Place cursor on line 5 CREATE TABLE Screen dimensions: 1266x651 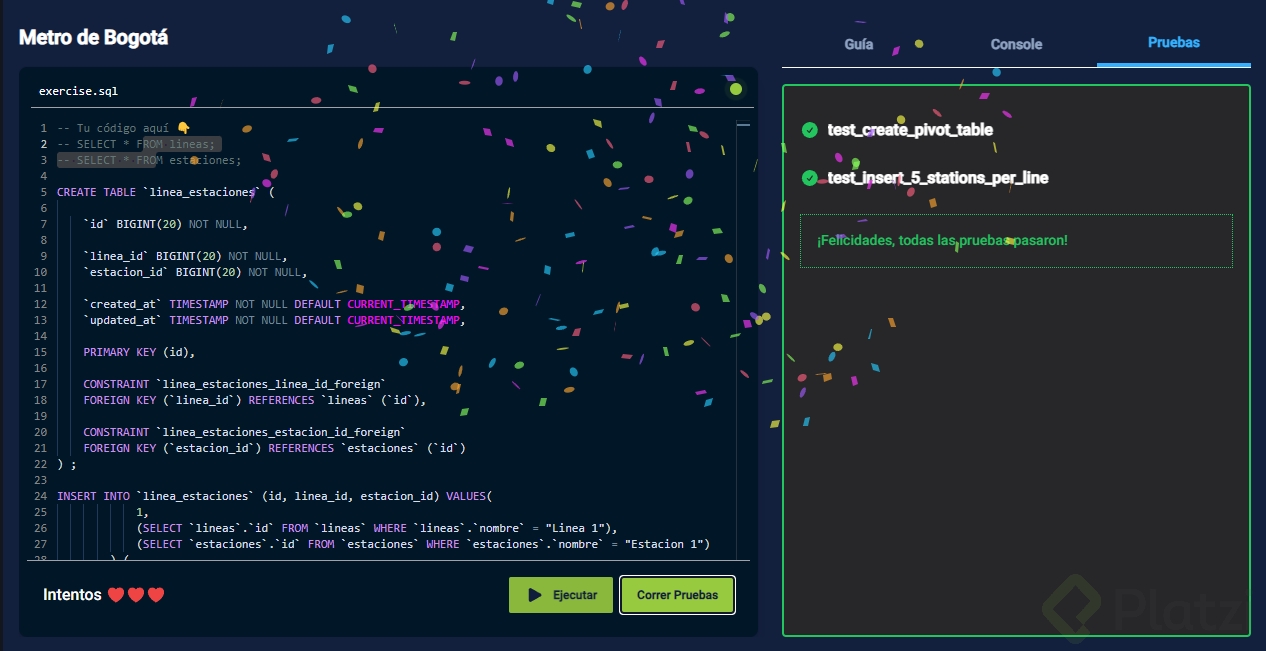pyautogui.click(x=165, y=192)
